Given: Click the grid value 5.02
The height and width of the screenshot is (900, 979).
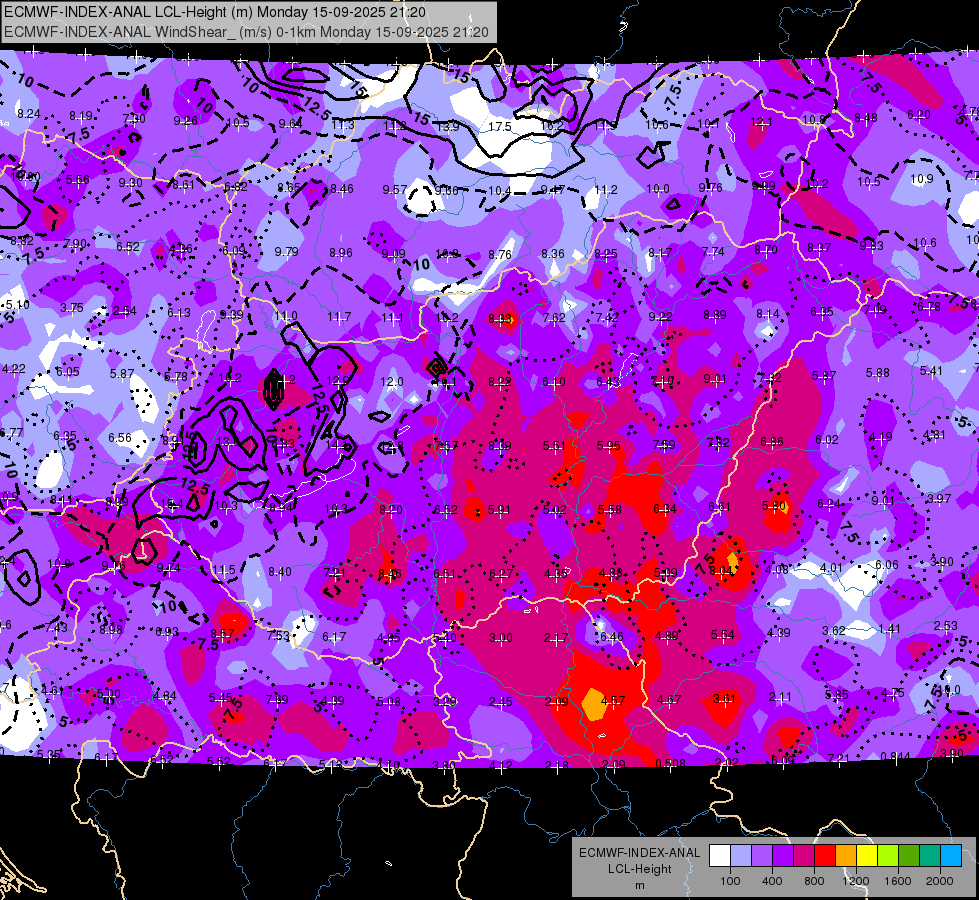Looking at the screenshot, I should point(554,510).
